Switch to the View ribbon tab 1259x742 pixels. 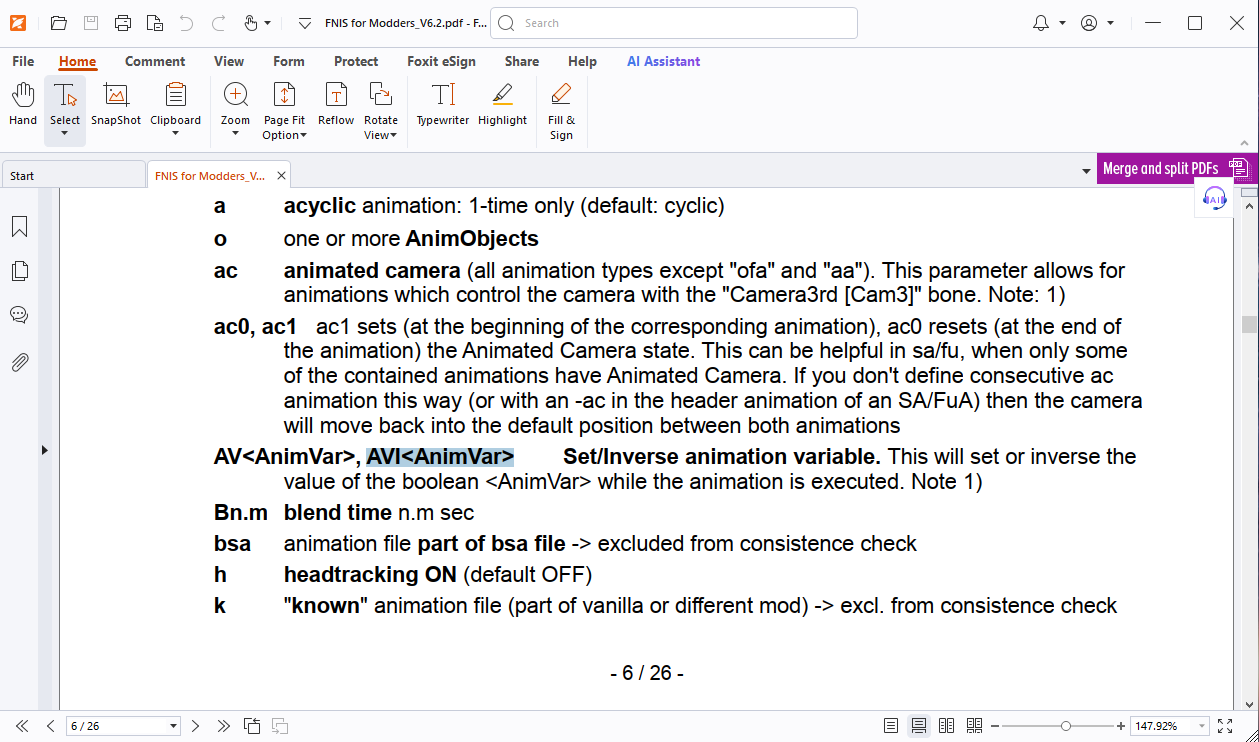pyautogui.click(x=229, y=61)
